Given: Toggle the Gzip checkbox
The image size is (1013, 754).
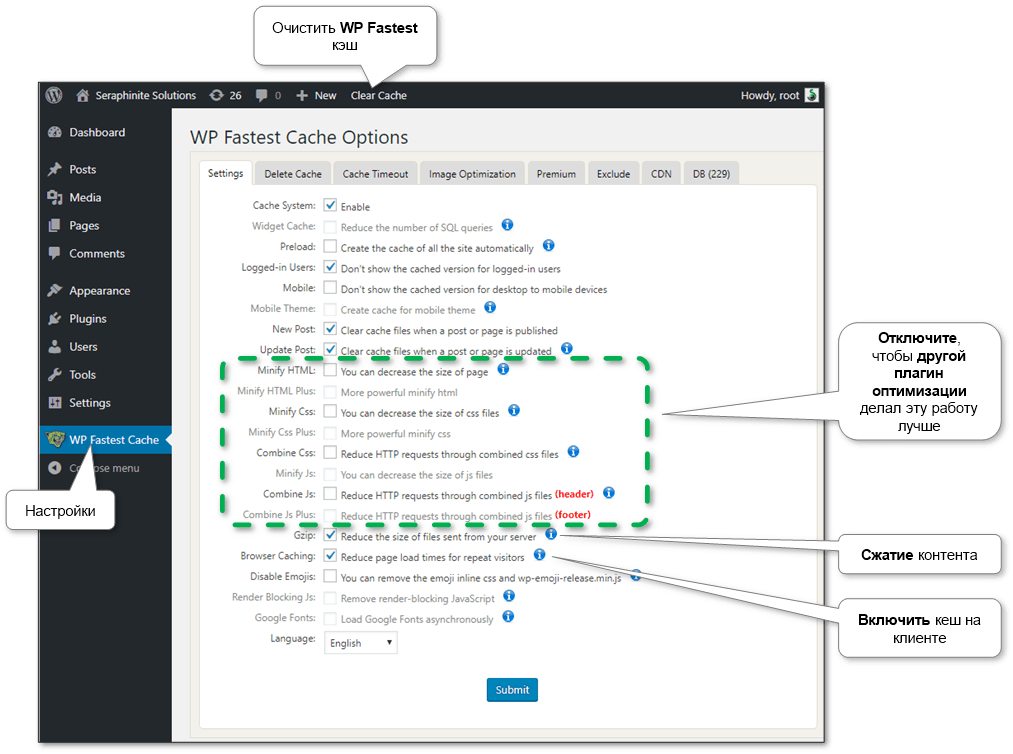Looking at the screenshot, I should click(330, 535).
